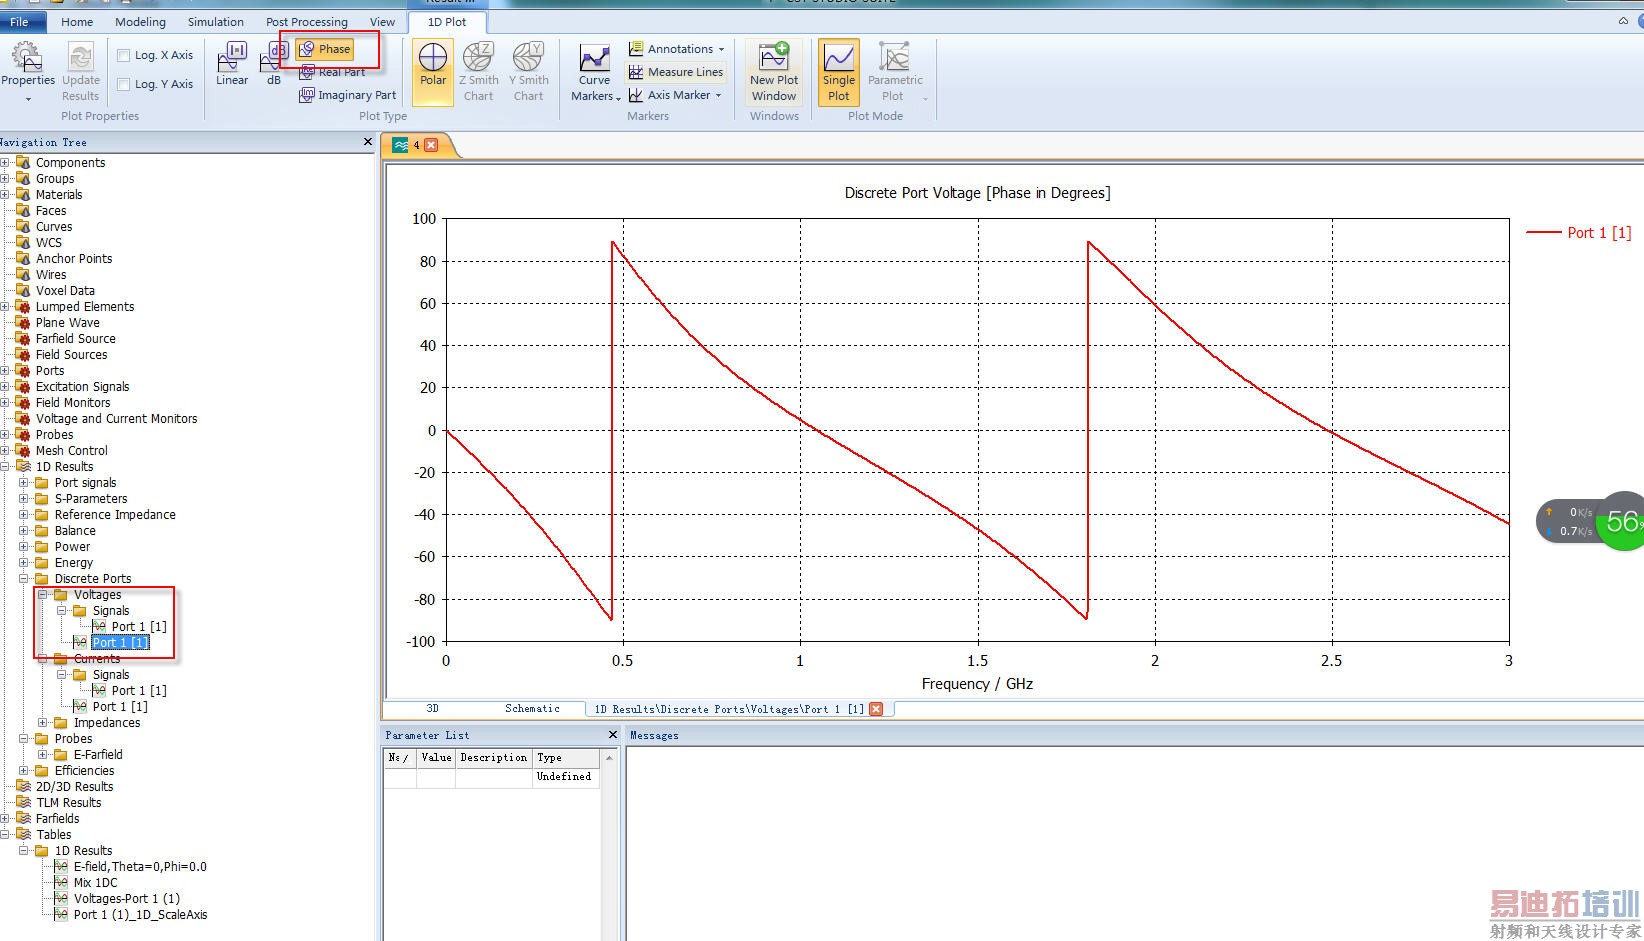Screen dimensions: 1644x941
Task: Close the Parameter List panel
Action: click(x=613, y=735)
